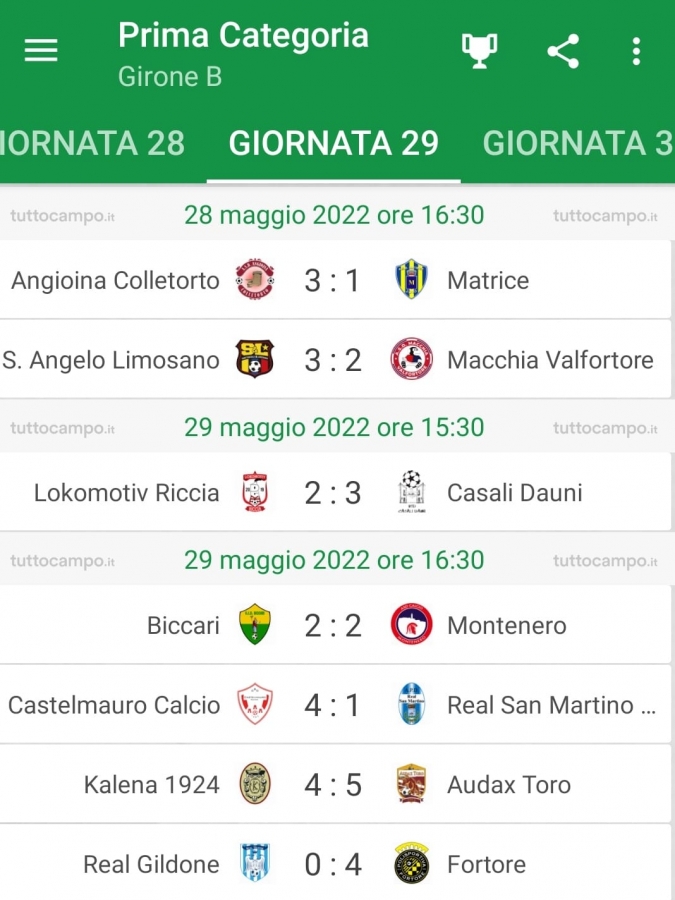675x900 pixels.
Task: Open the Real Gildone 0:4 match score
Action: pyautogui.click(x=333, y=864)
